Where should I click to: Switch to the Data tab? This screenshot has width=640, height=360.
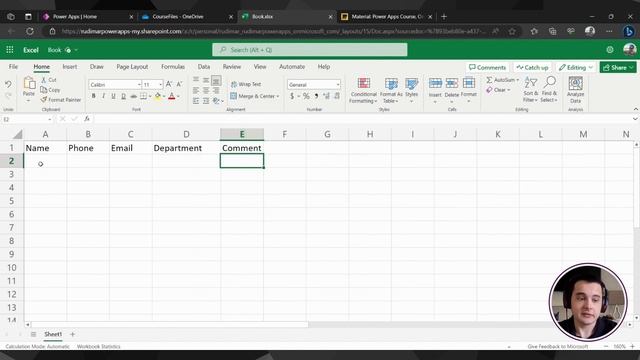tap(204, 67)
